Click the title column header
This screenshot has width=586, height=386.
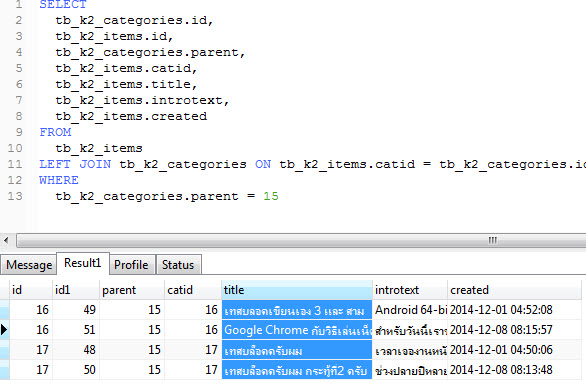point(297,290)
